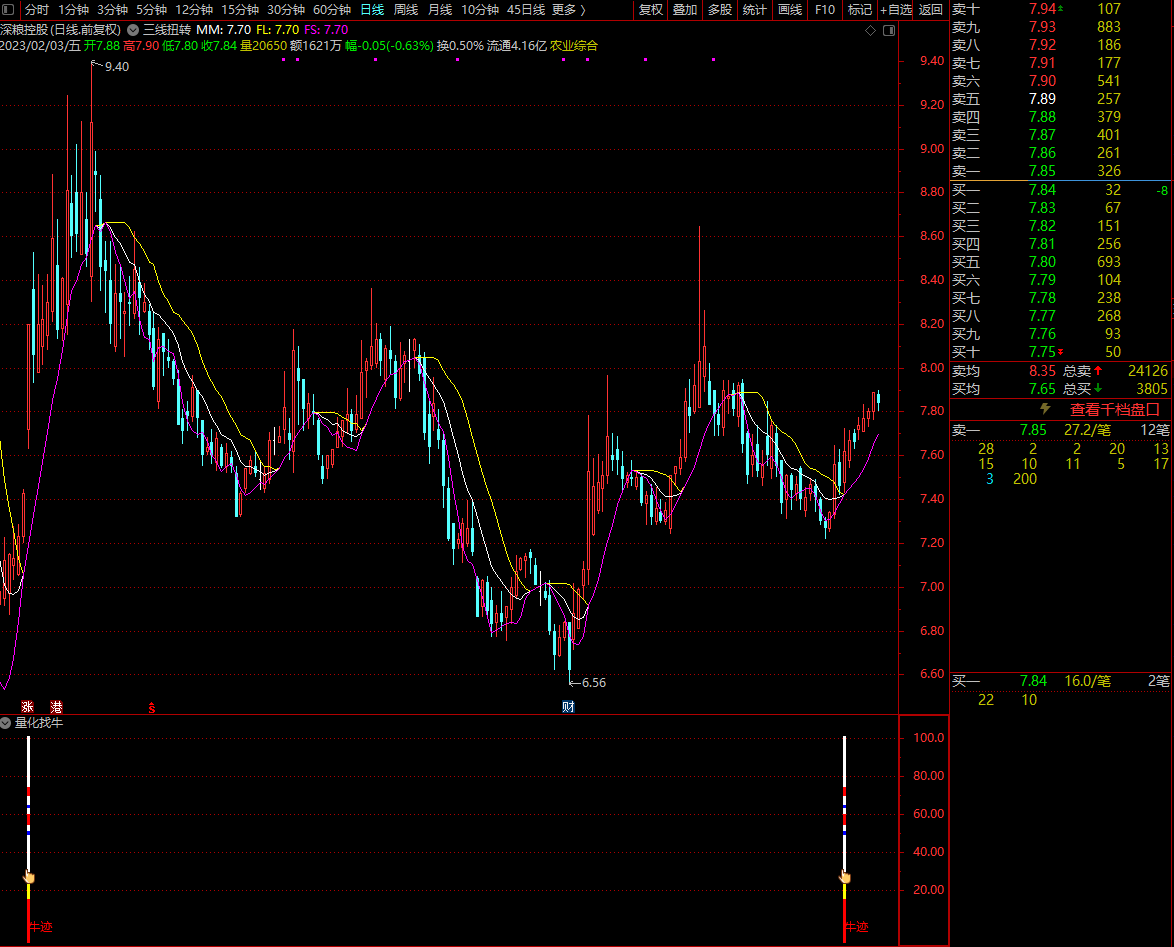The height and width of the screenshot is (947, 1174).
Task: Click the left pointing-hand signal in 量化找牛
Action: 28,877
